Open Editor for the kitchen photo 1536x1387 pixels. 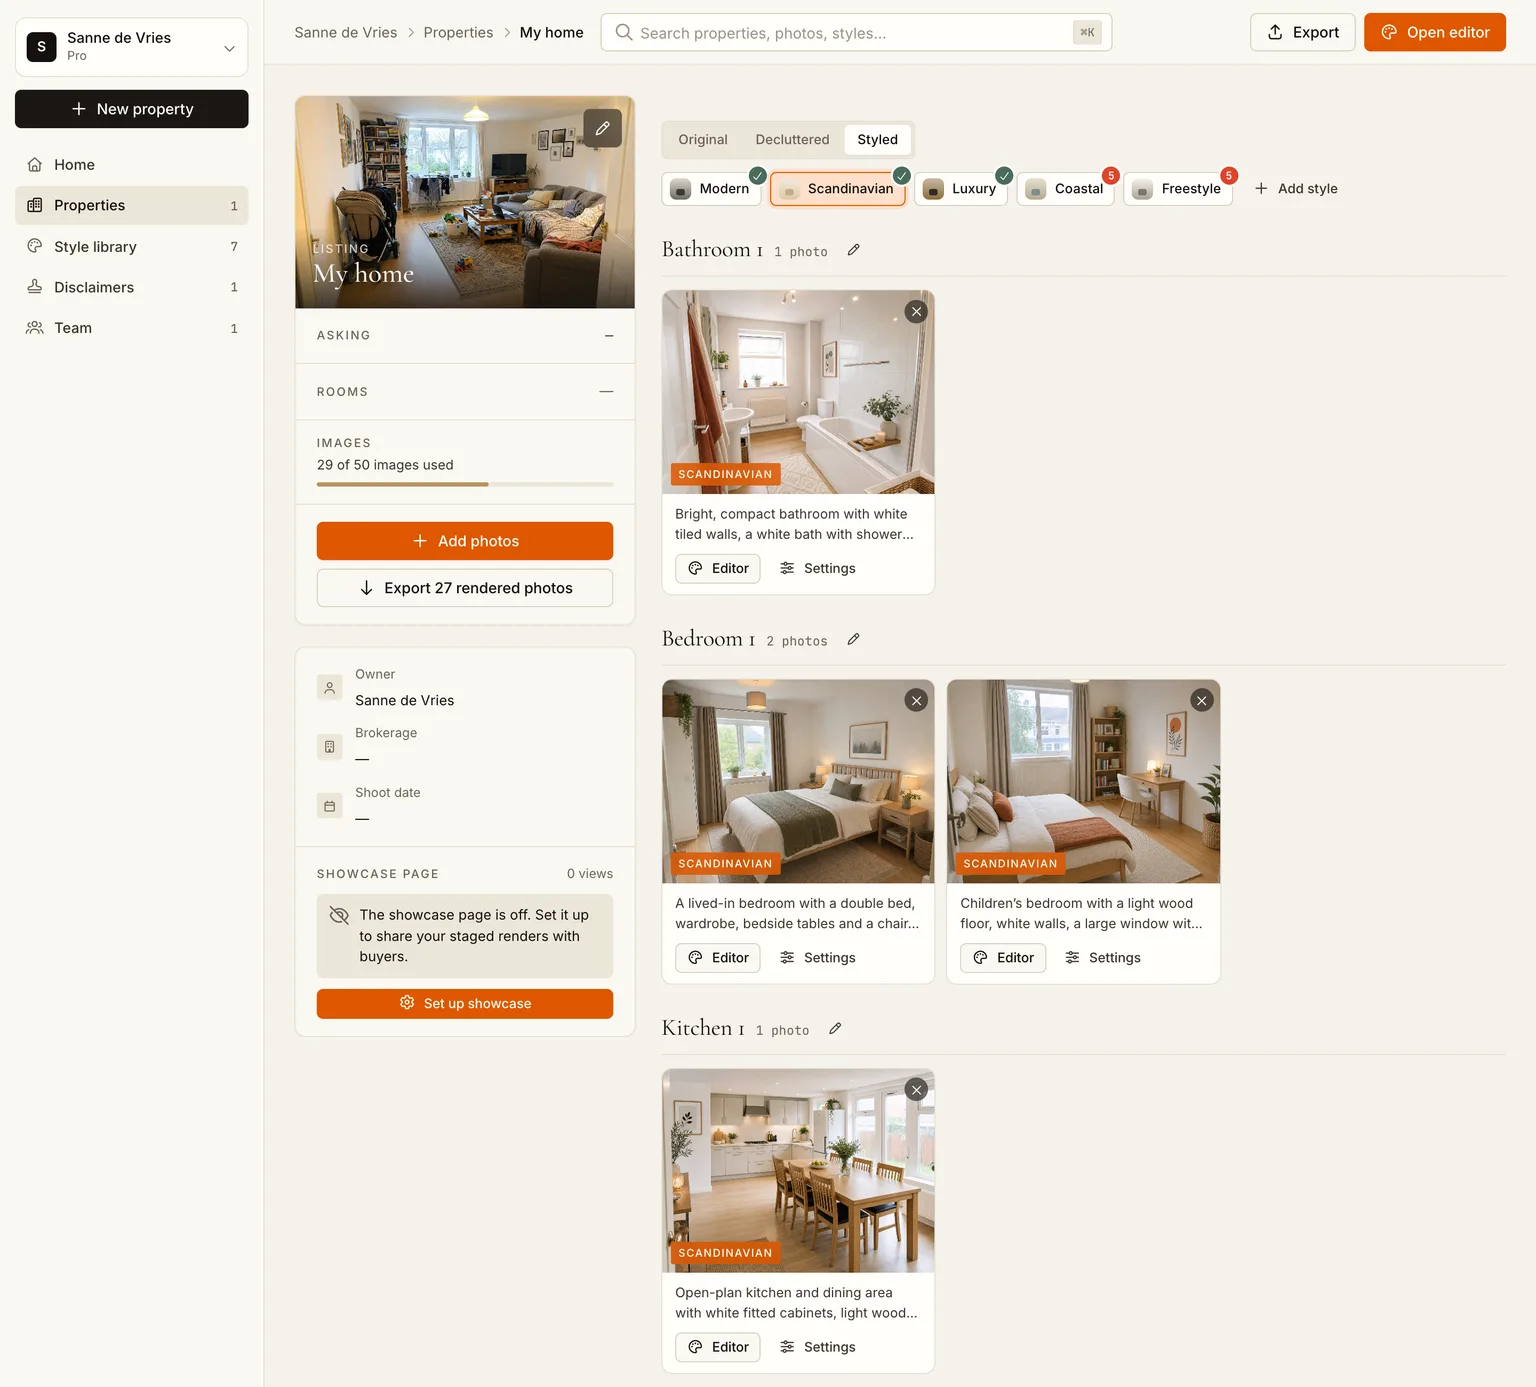[718, 1347]
